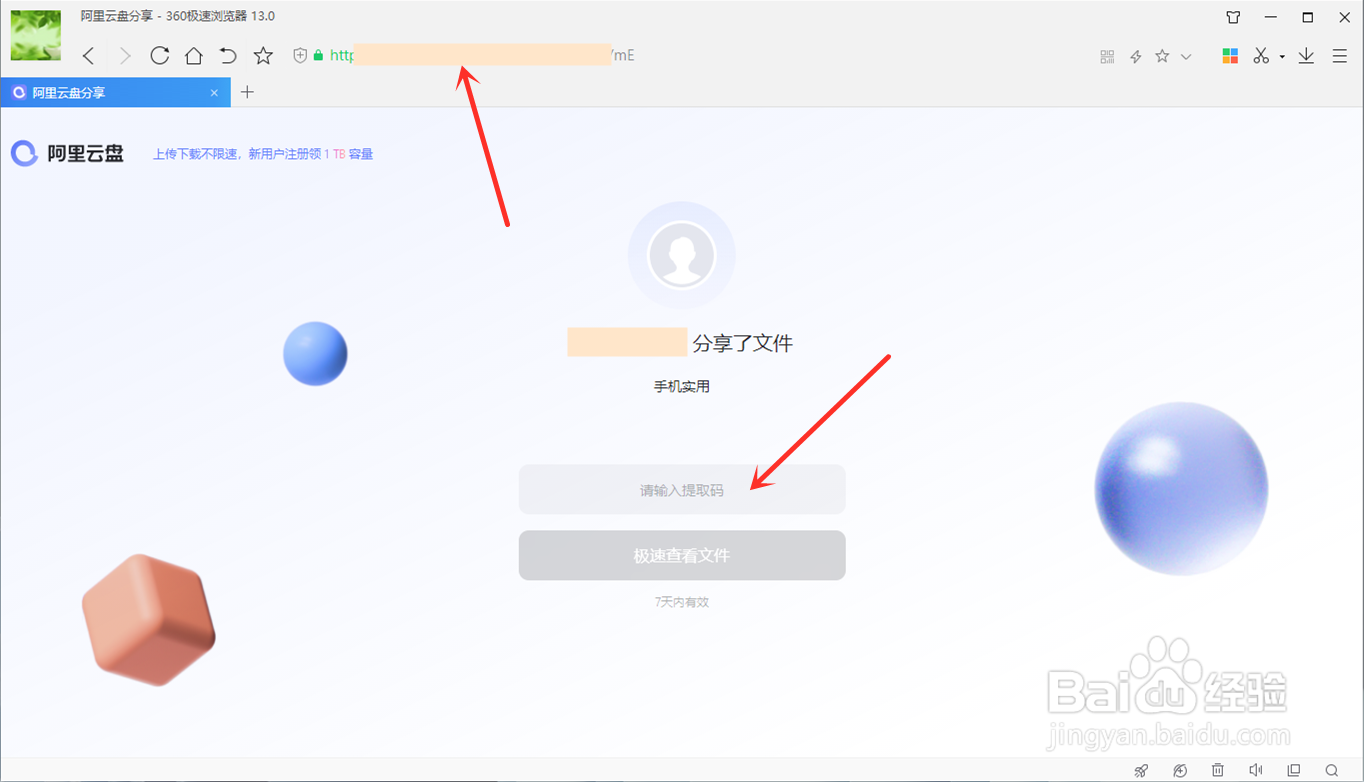
Task: Open the browser hamburger main menu
Action: (1340, 57)
